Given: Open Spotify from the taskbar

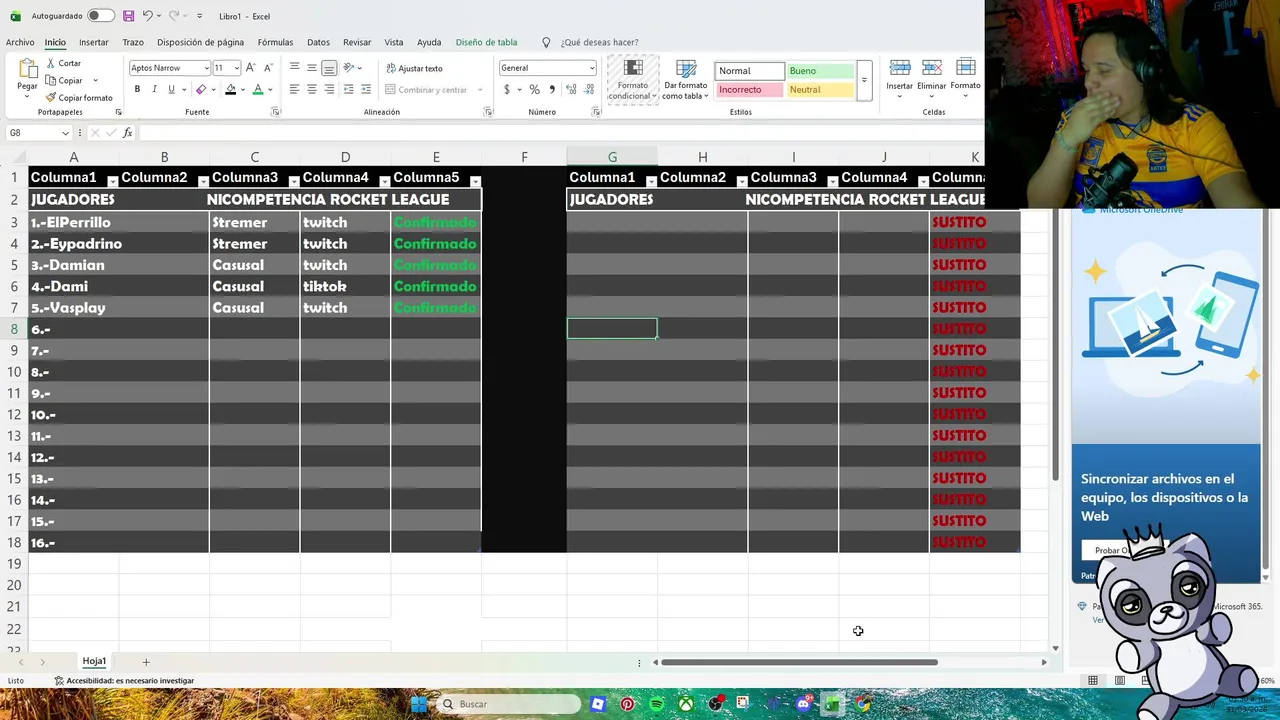Looking at the screenshot, I should click(656, 704).
